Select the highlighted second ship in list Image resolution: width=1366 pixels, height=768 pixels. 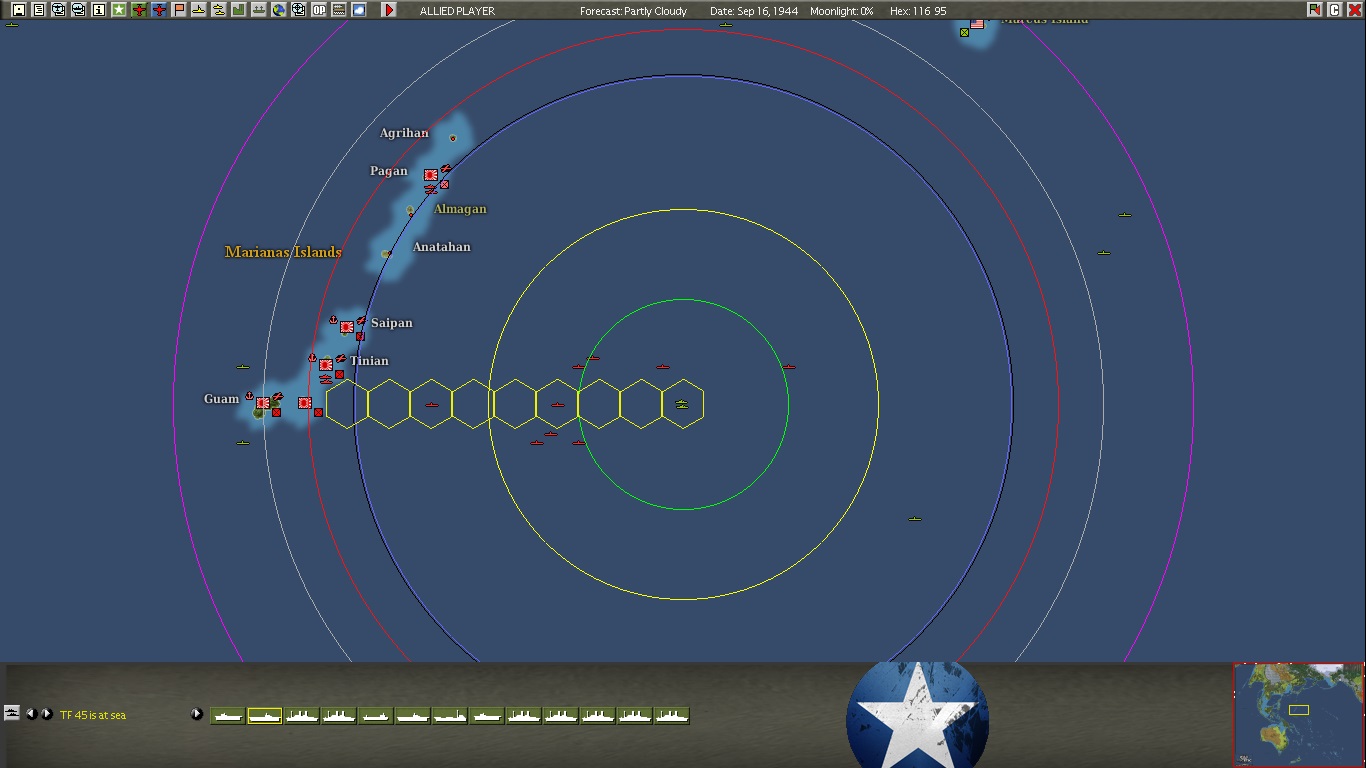tap(265, 716)
